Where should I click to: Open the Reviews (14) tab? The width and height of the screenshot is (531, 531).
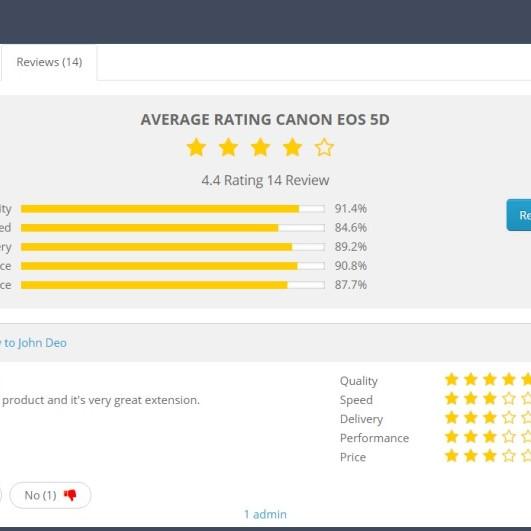coord(49,62)
